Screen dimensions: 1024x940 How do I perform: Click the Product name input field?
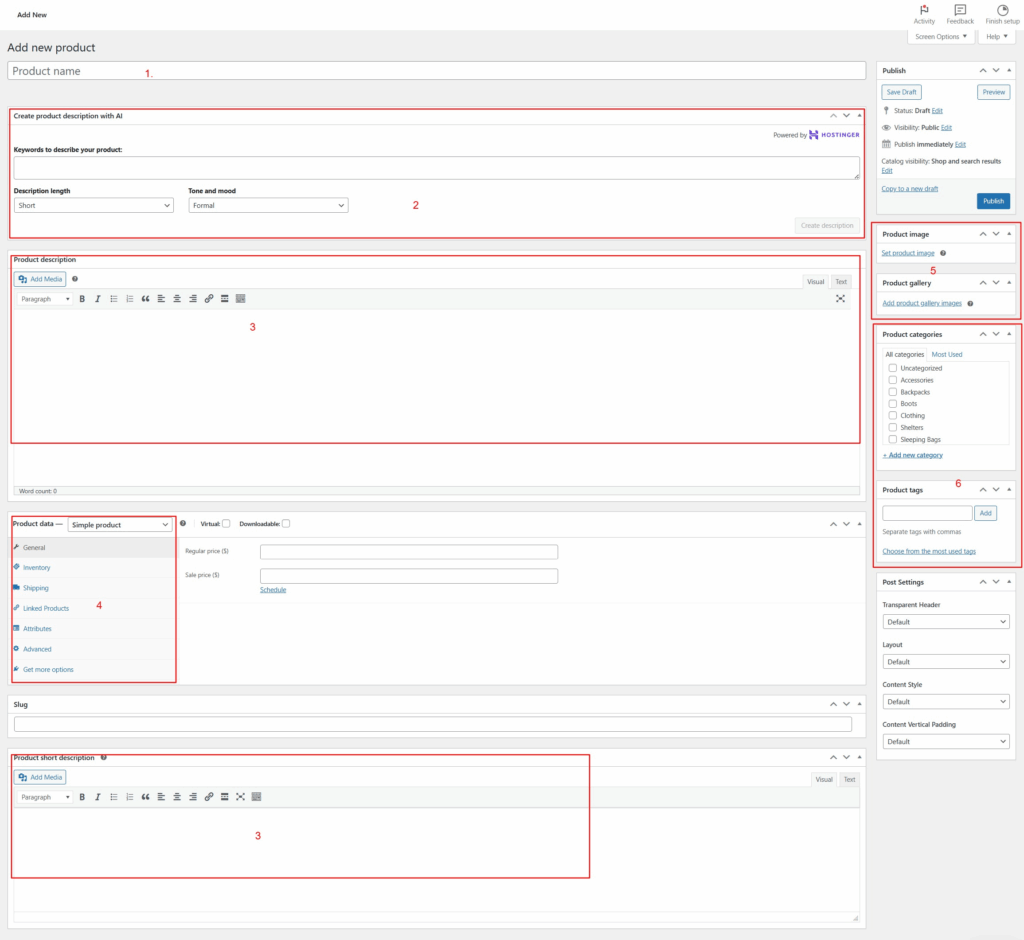(436, 71)
